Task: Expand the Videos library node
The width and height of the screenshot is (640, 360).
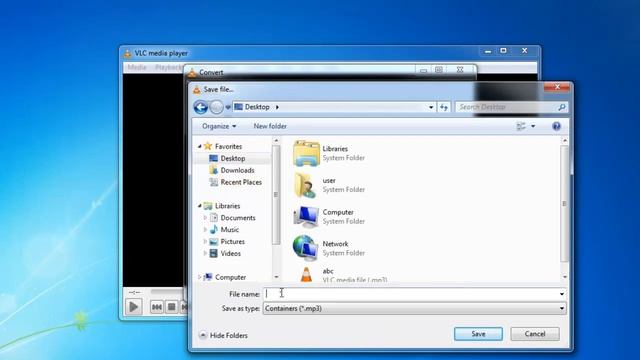Action: tap(205, 253)
